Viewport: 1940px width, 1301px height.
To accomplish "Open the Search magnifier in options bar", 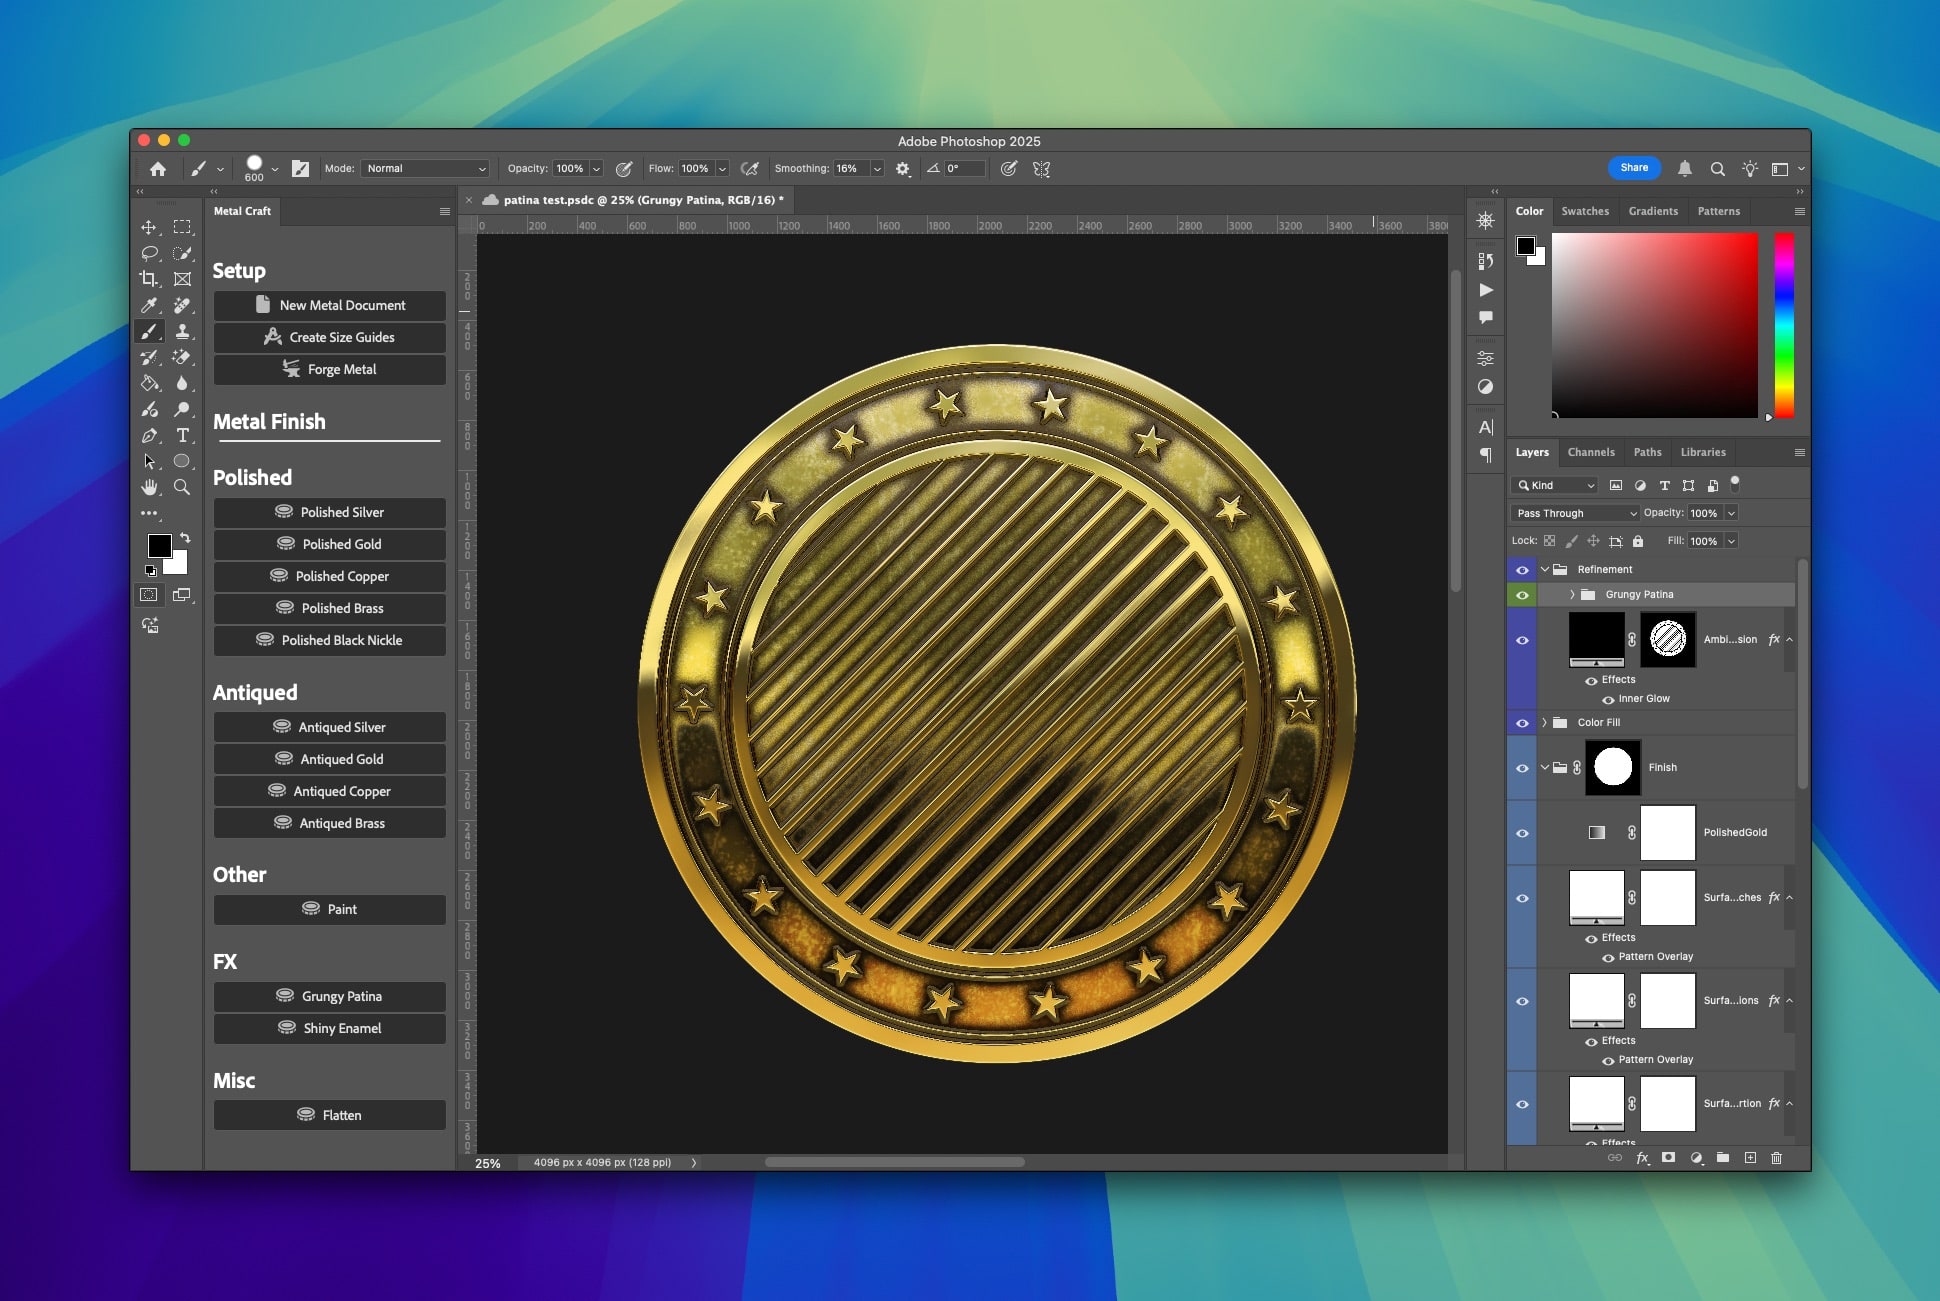I will click(x=1717, y=169).
